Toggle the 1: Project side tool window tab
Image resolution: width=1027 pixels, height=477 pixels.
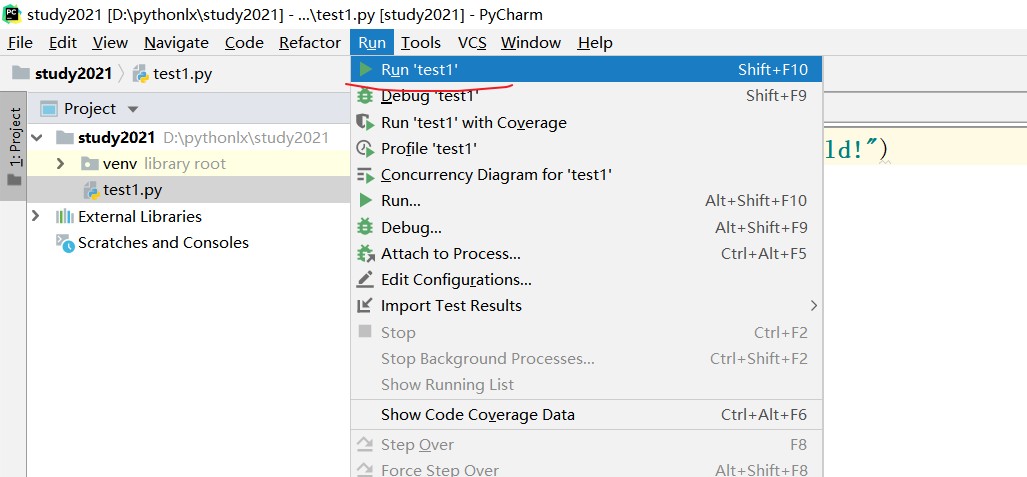pos(14,145)
